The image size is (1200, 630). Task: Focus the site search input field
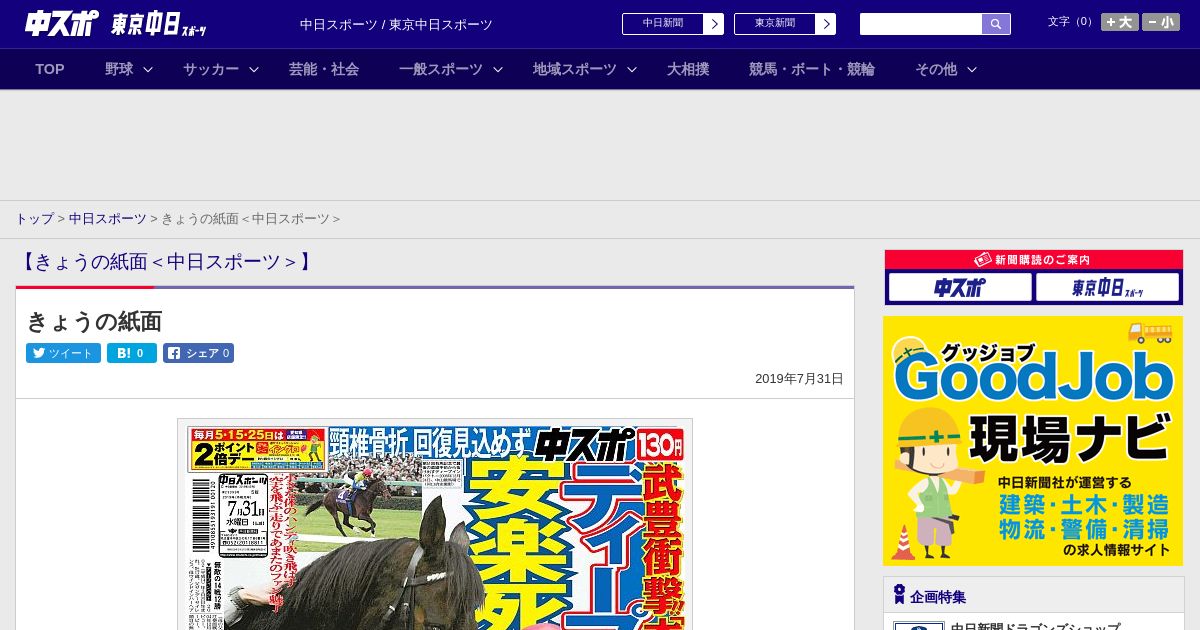[921, 24]
